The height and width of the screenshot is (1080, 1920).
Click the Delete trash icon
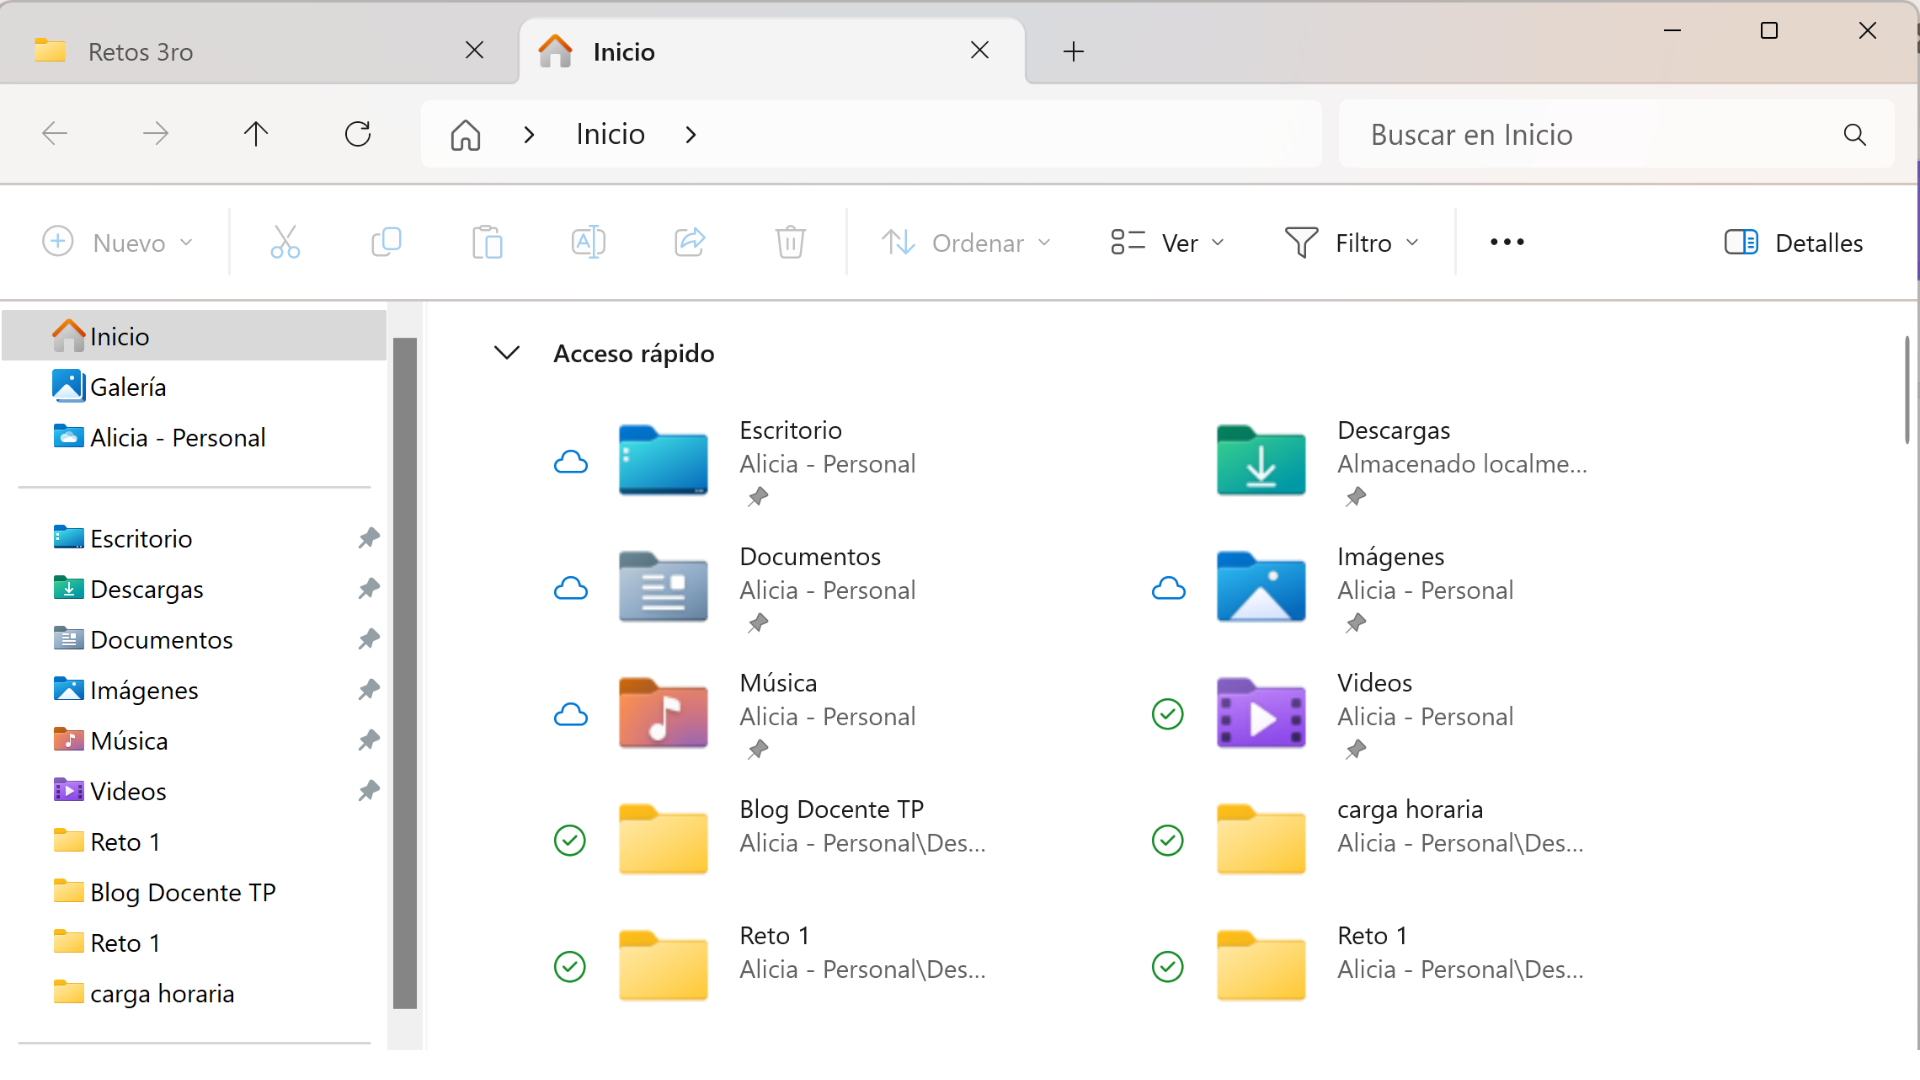[790, 242]
